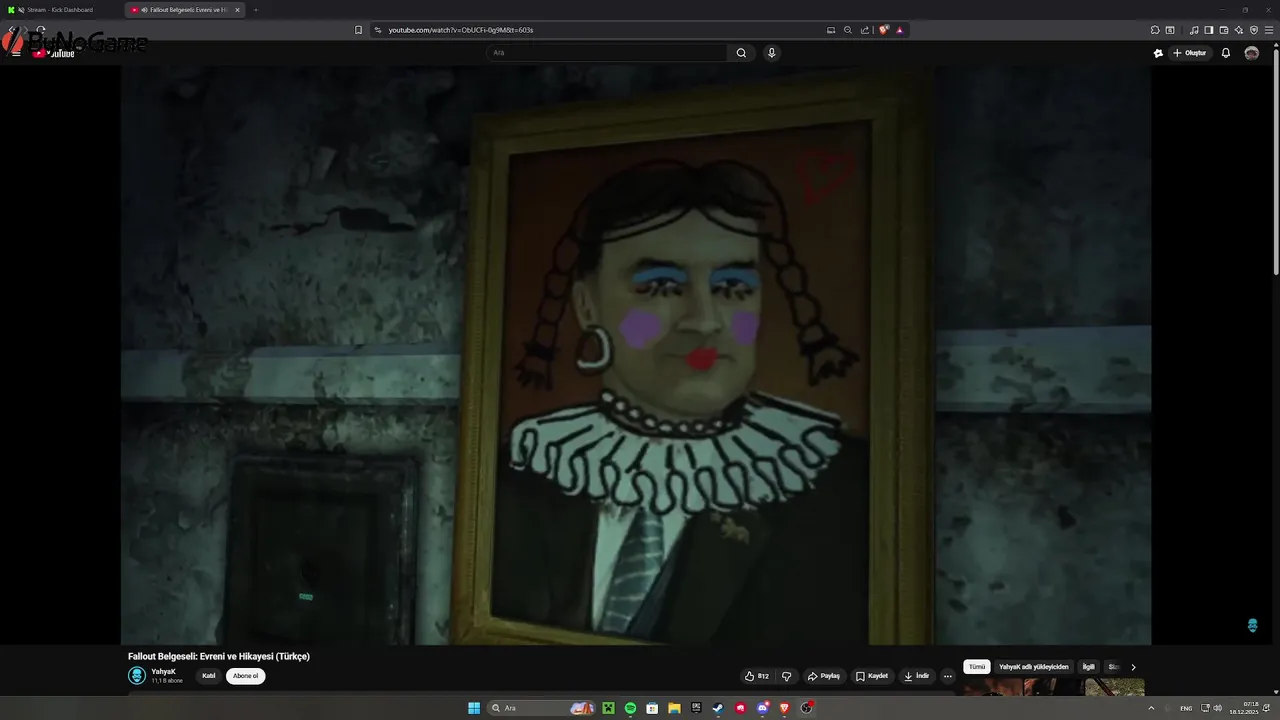This screenshot has height=720, width=1280.
Task: Click the Katıl join button
Action: 209,676
